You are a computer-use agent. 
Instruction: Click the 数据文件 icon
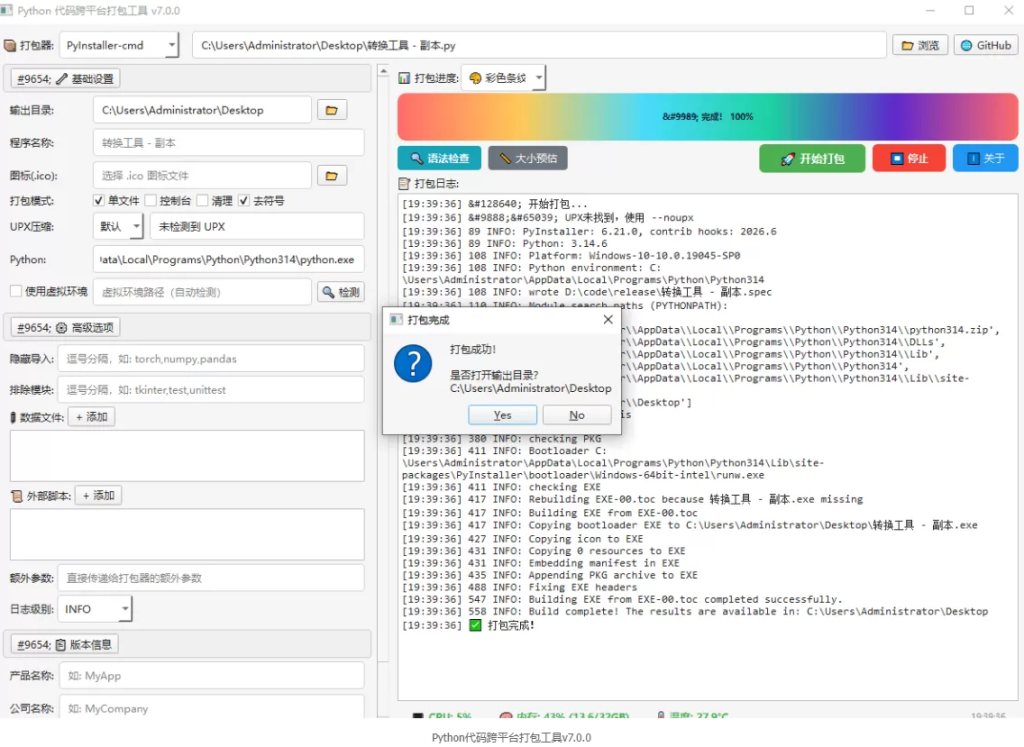(12, 417)
